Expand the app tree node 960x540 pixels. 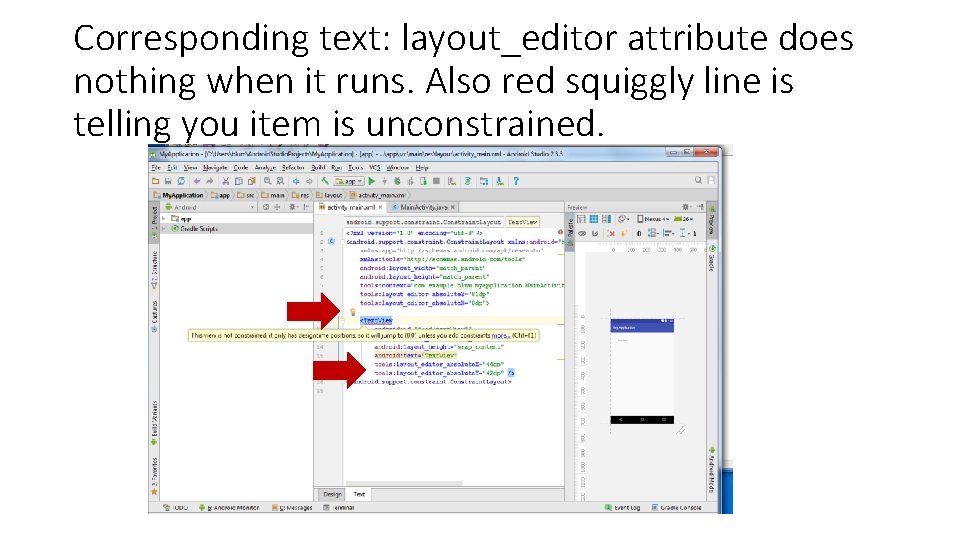pyautogui.click(x=164, y=219)
